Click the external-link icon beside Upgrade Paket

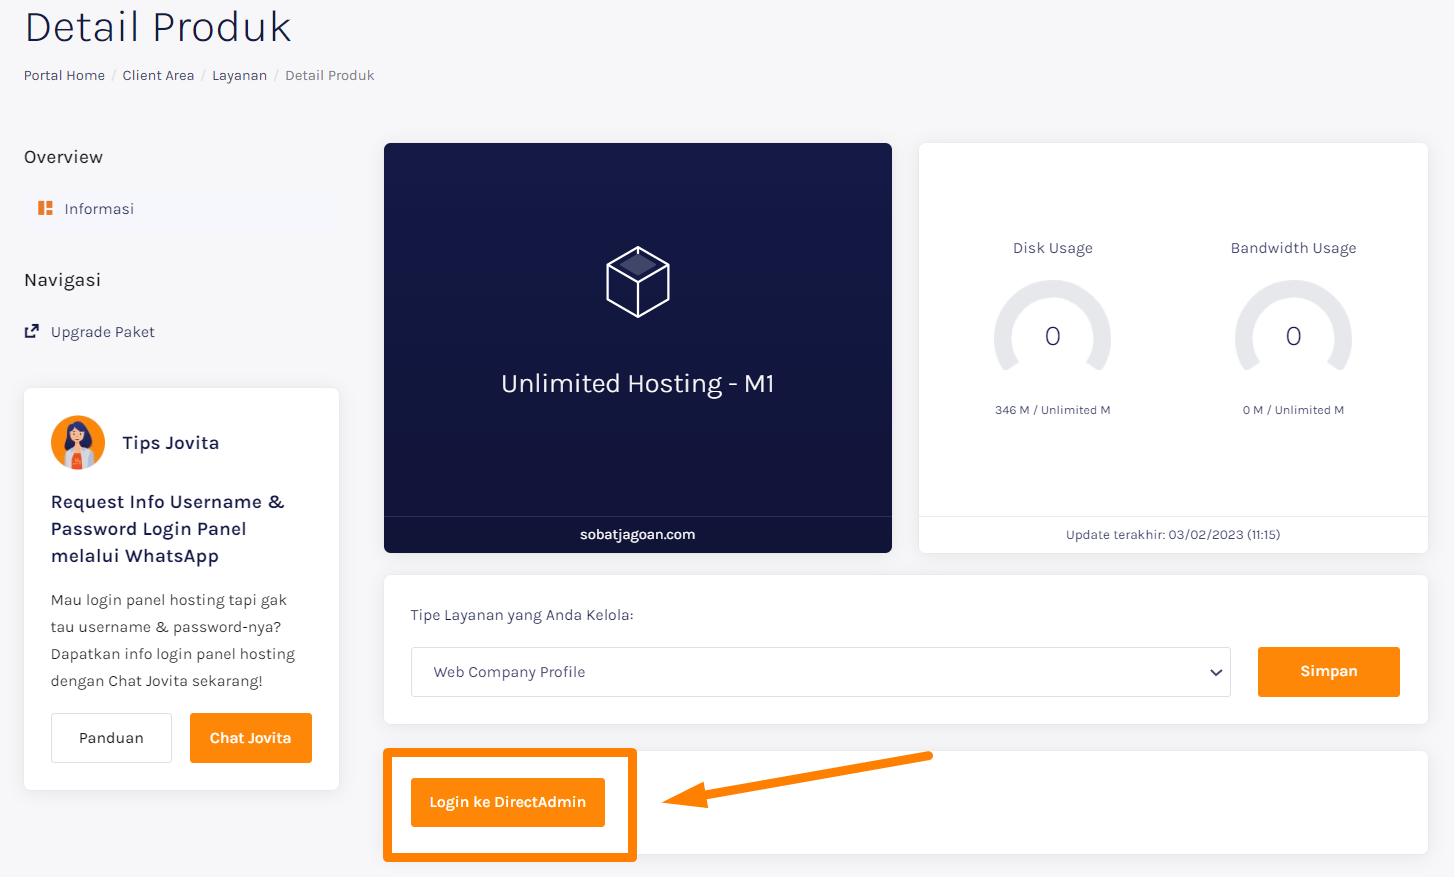(31, 330)
